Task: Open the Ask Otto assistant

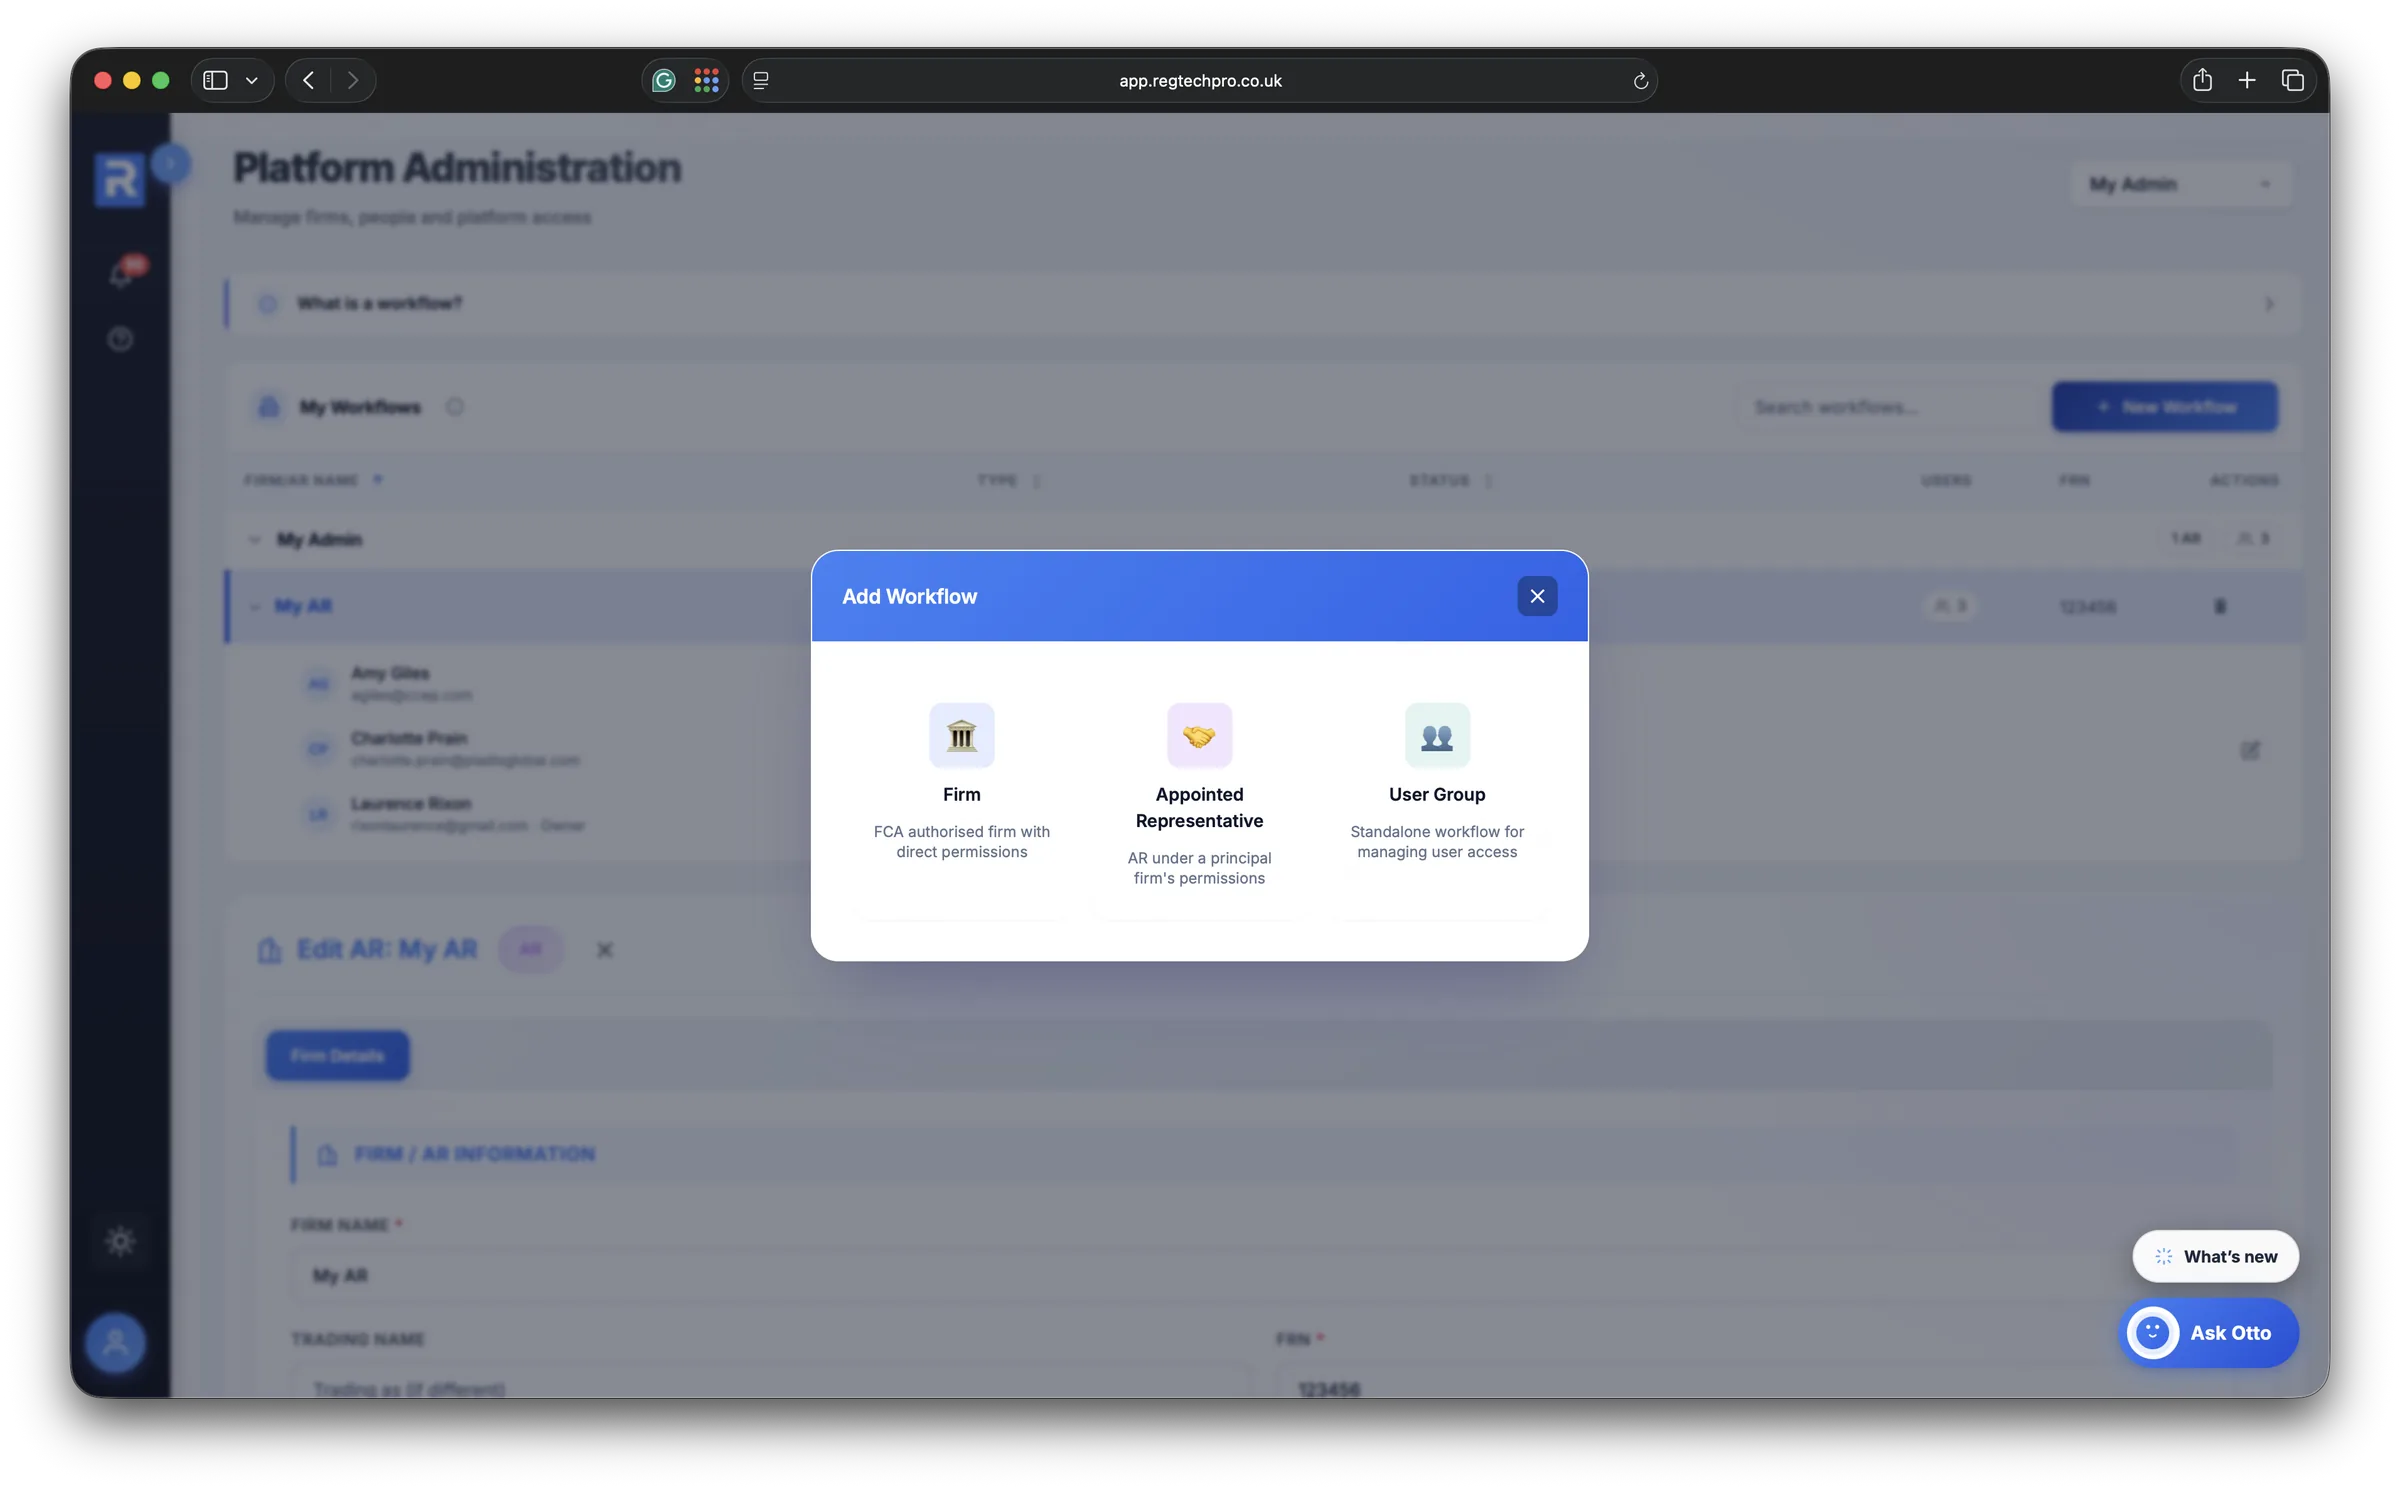Action: (2208, 1332)
